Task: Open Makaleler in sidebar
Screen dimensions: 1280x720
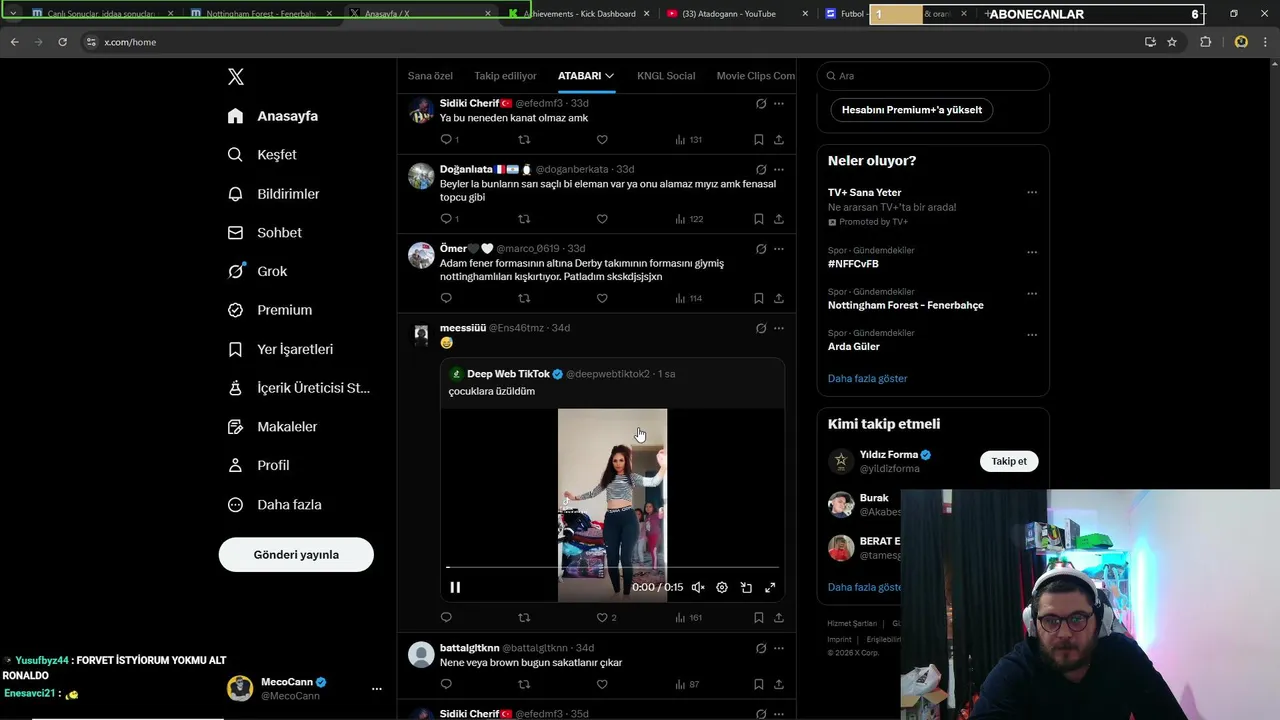Action: (x=272, y=427)
